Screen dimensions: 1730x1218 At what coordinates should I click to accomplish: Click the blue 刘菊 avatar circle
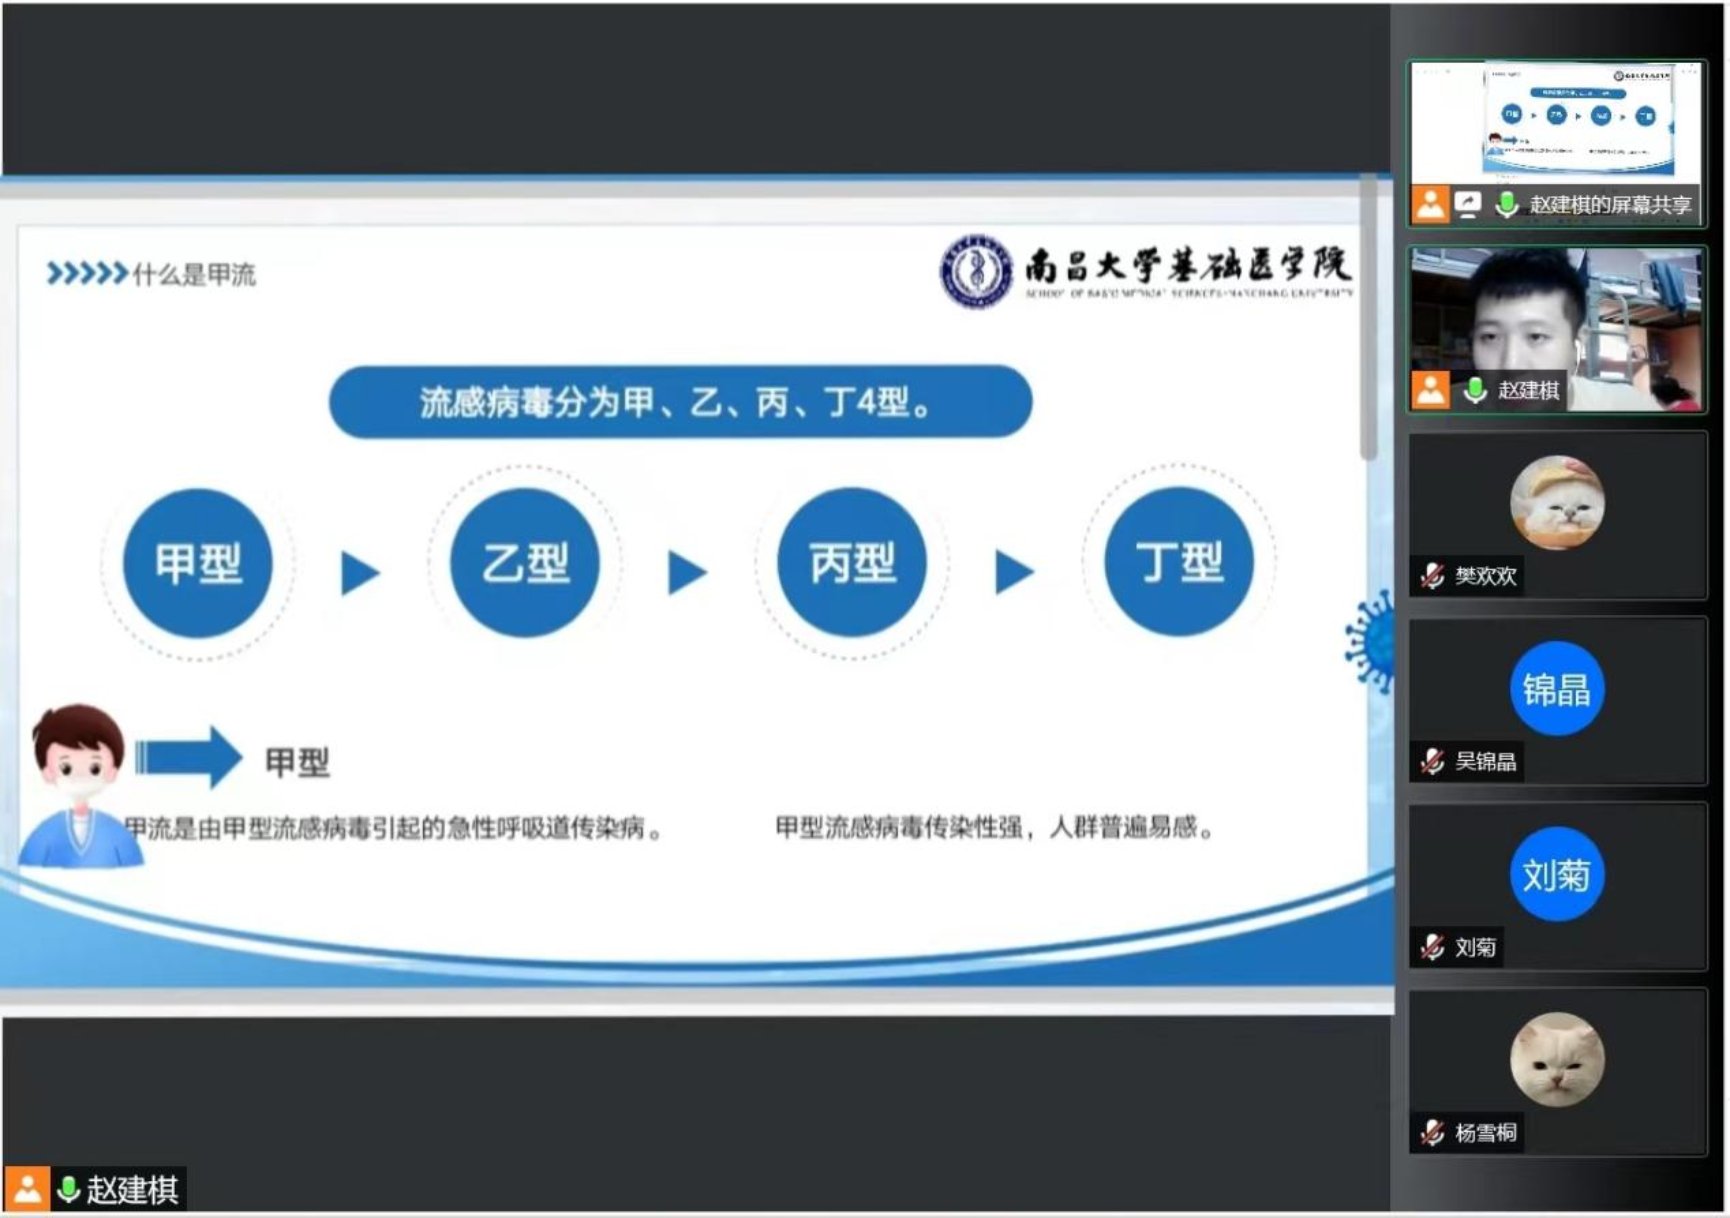point(1557,875)
